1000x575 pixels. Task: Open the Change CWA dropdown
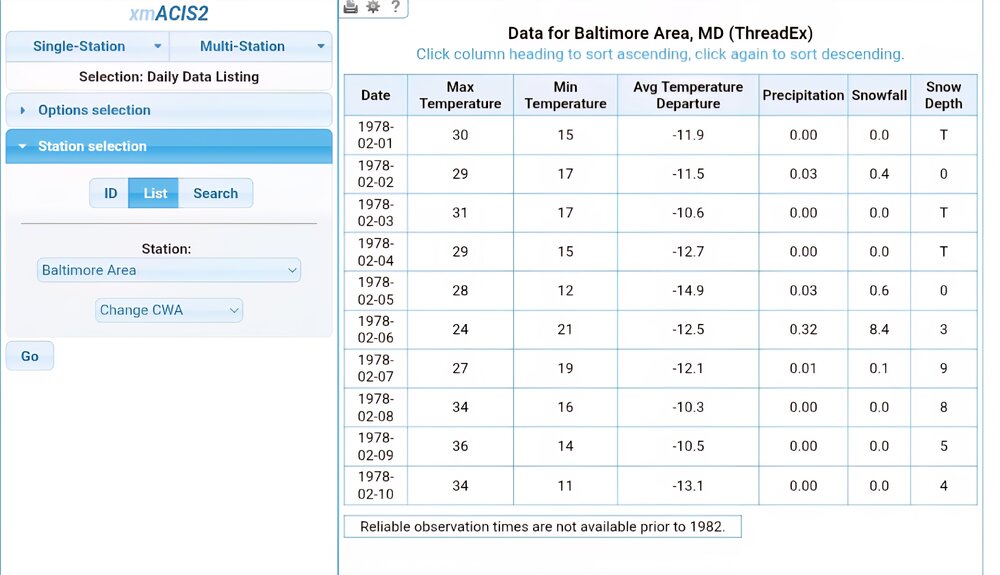169,310
